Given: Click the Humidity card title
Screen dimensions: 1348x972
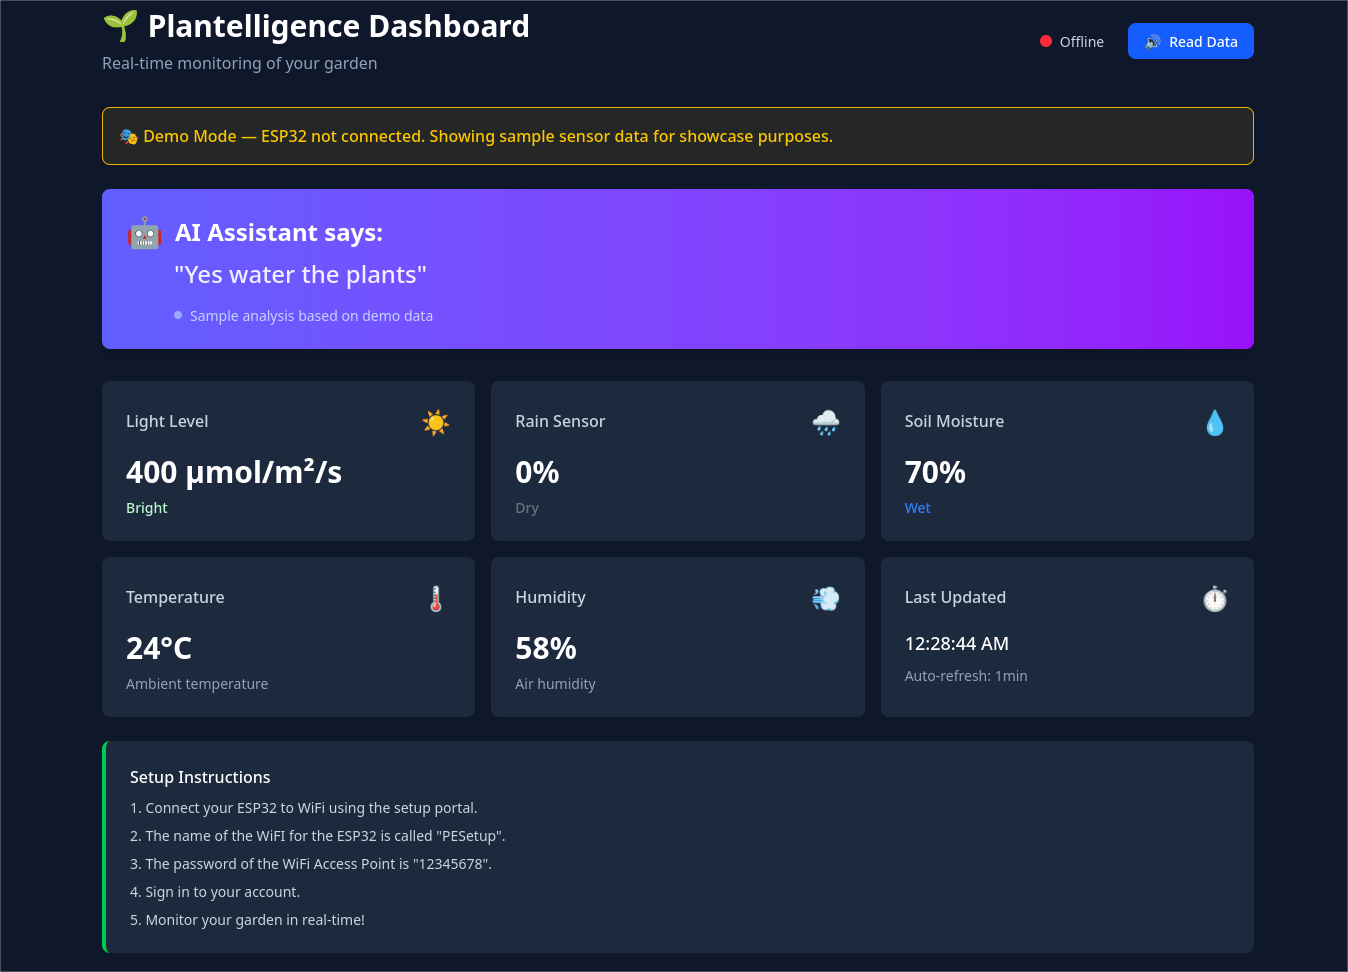Looking at the screenshot, I should (x=550, y=597).
